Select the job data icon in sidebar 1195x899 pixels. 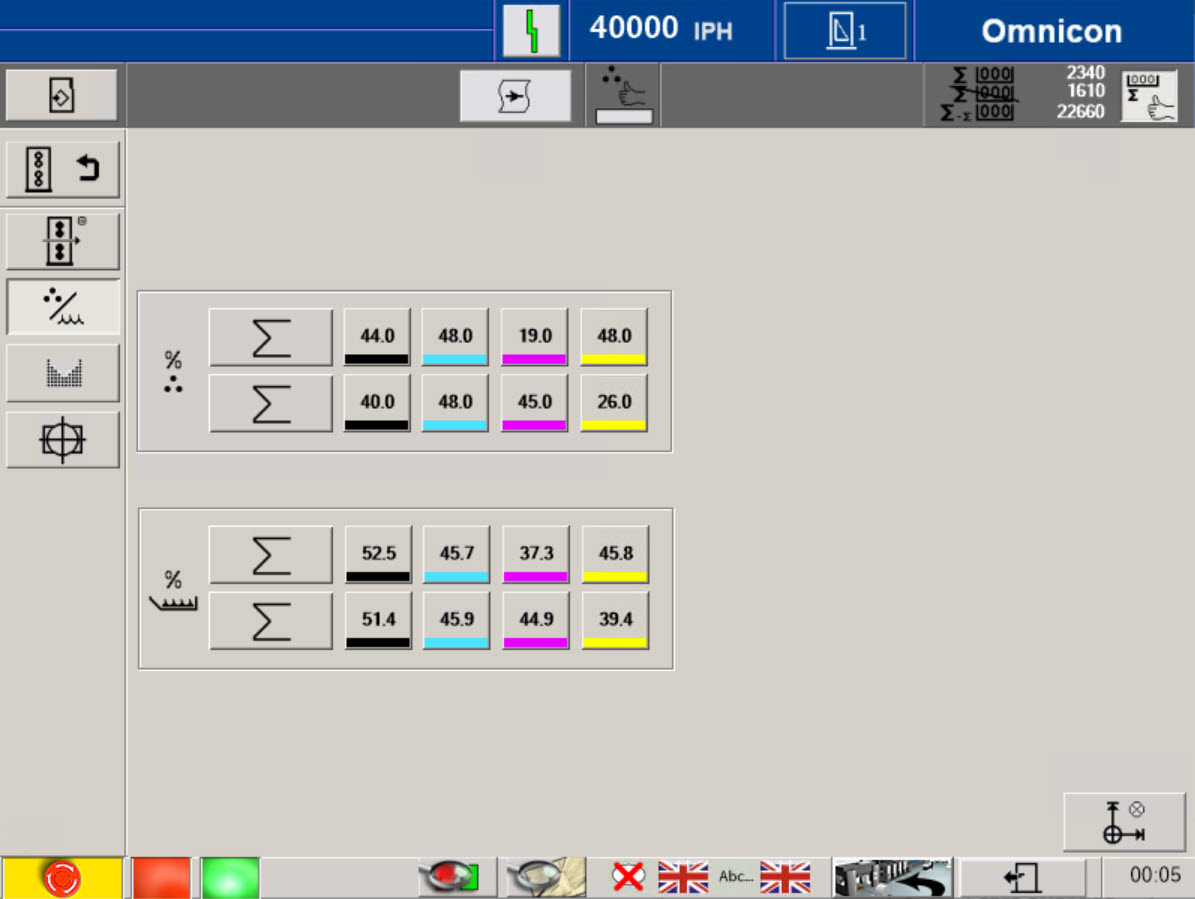pos(62,94)
